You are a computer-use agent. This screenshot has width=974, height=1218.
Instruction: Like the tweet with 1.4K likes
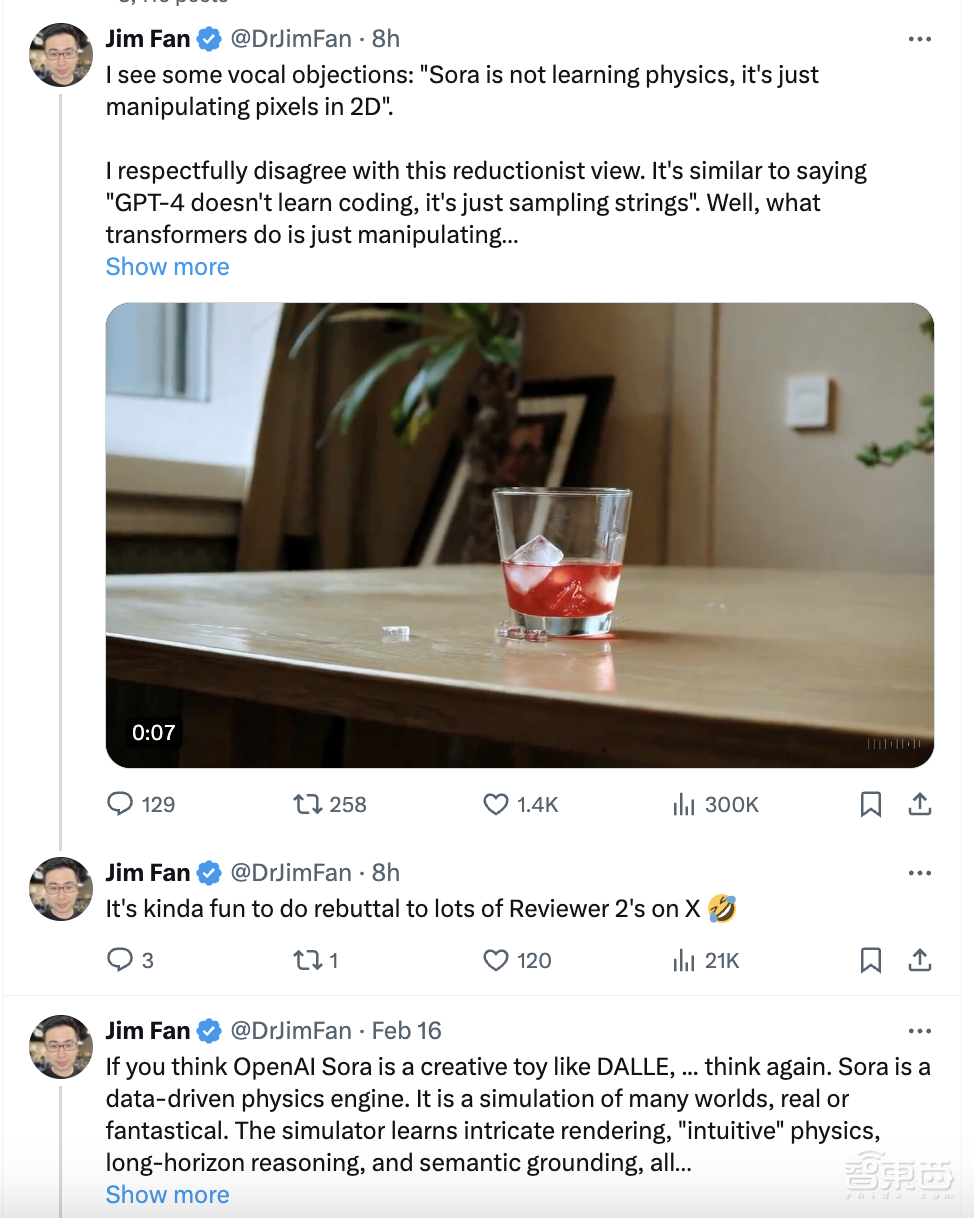pos(496,804)
